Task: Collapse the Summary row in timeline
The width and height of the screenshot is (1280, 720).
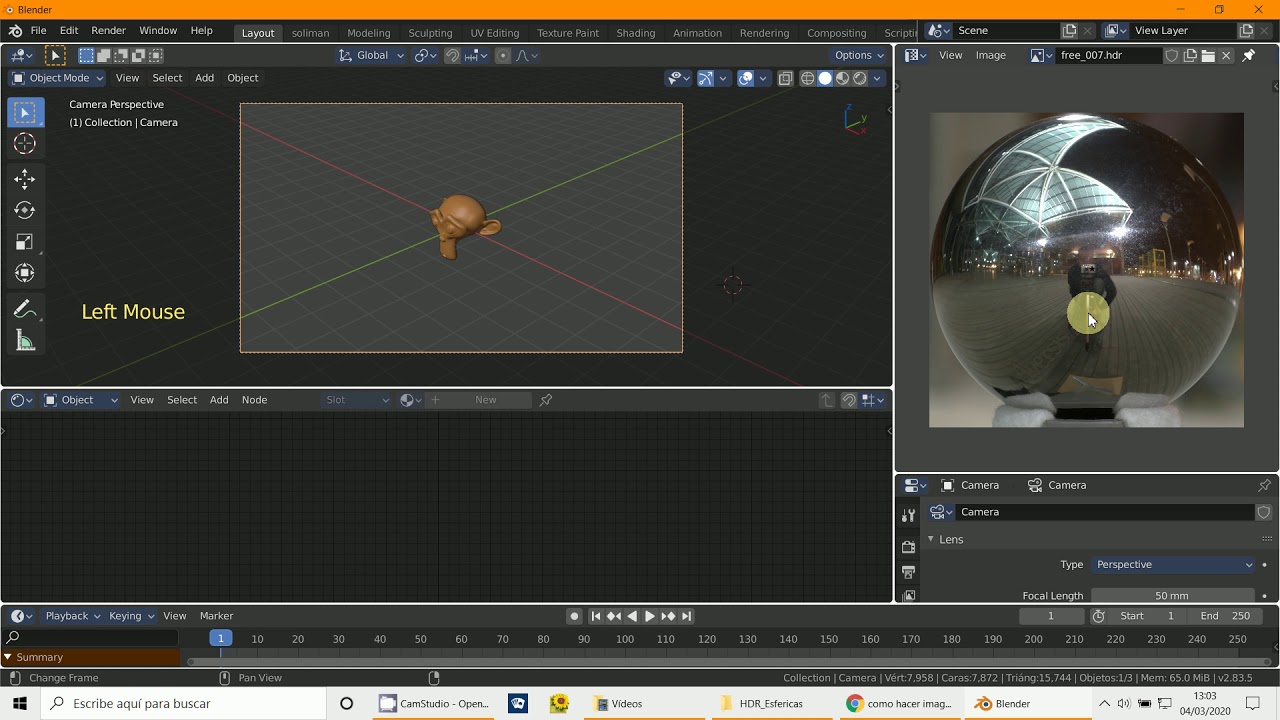Action: tap(8, 657)
